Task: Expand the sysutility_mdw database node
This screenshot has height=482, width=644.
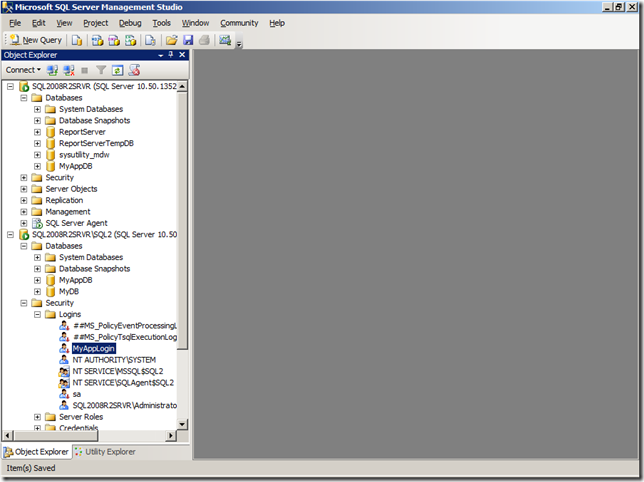Action: (x=37, y=155)
